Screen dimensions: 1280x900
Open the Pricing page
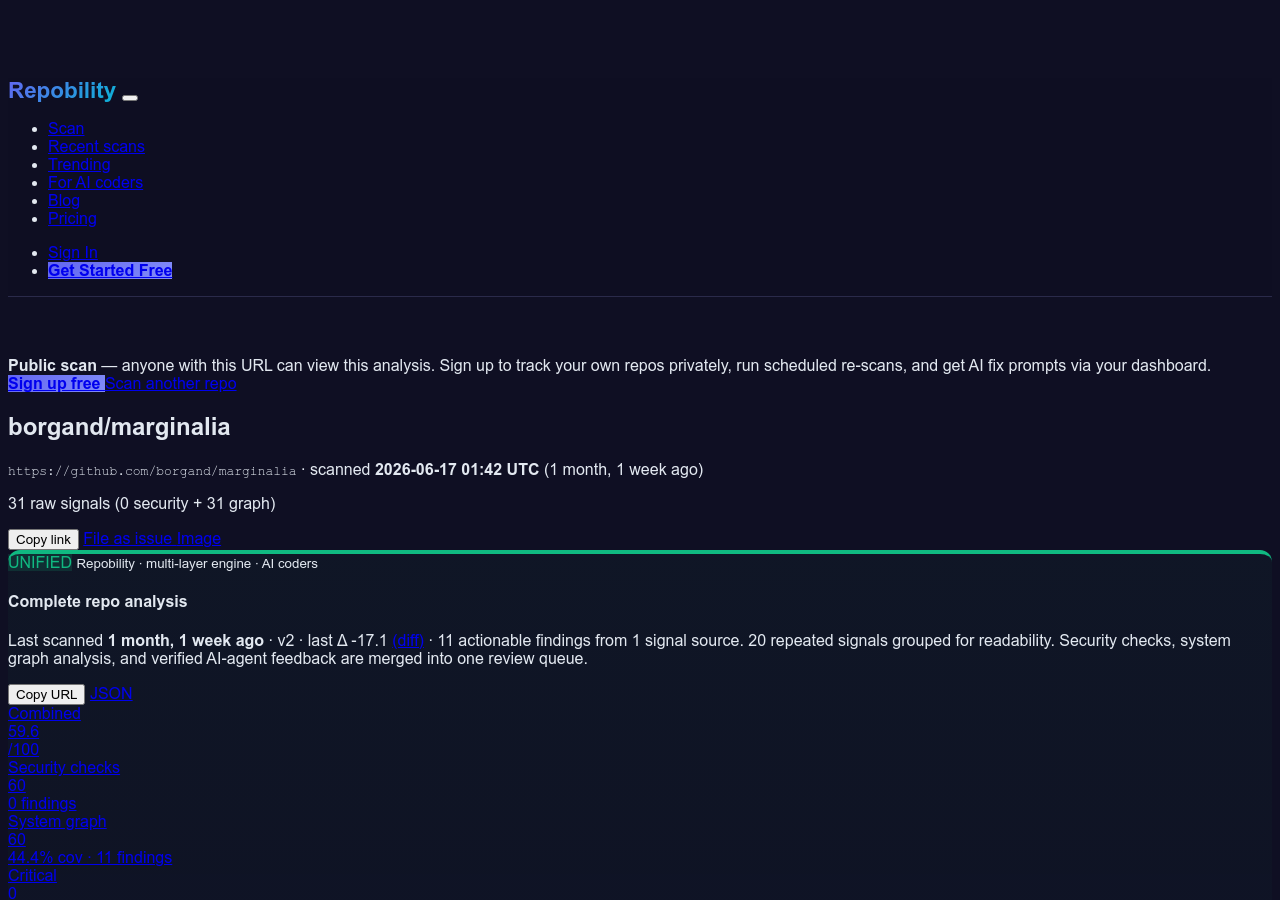[72, 218]
